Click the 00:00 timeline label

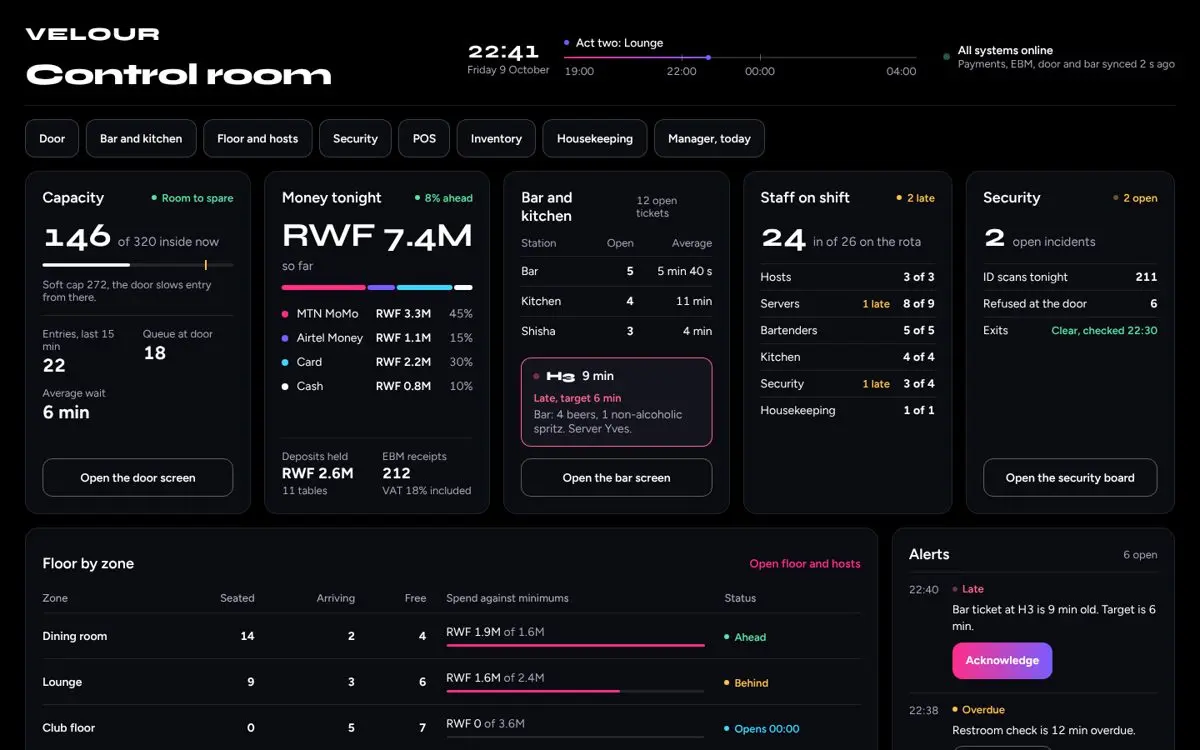[x=760, y=72]
